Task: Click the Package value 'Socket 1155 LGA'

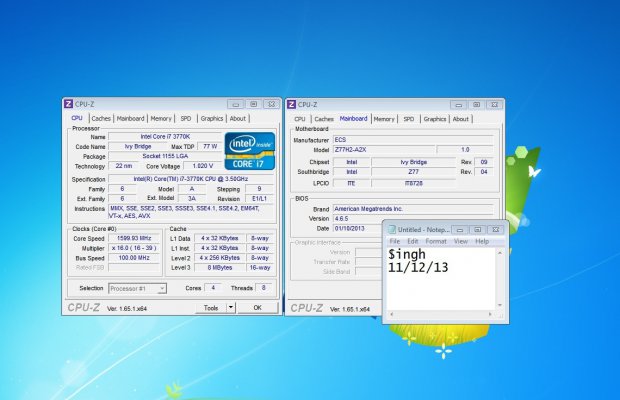Action: point(165,156)
